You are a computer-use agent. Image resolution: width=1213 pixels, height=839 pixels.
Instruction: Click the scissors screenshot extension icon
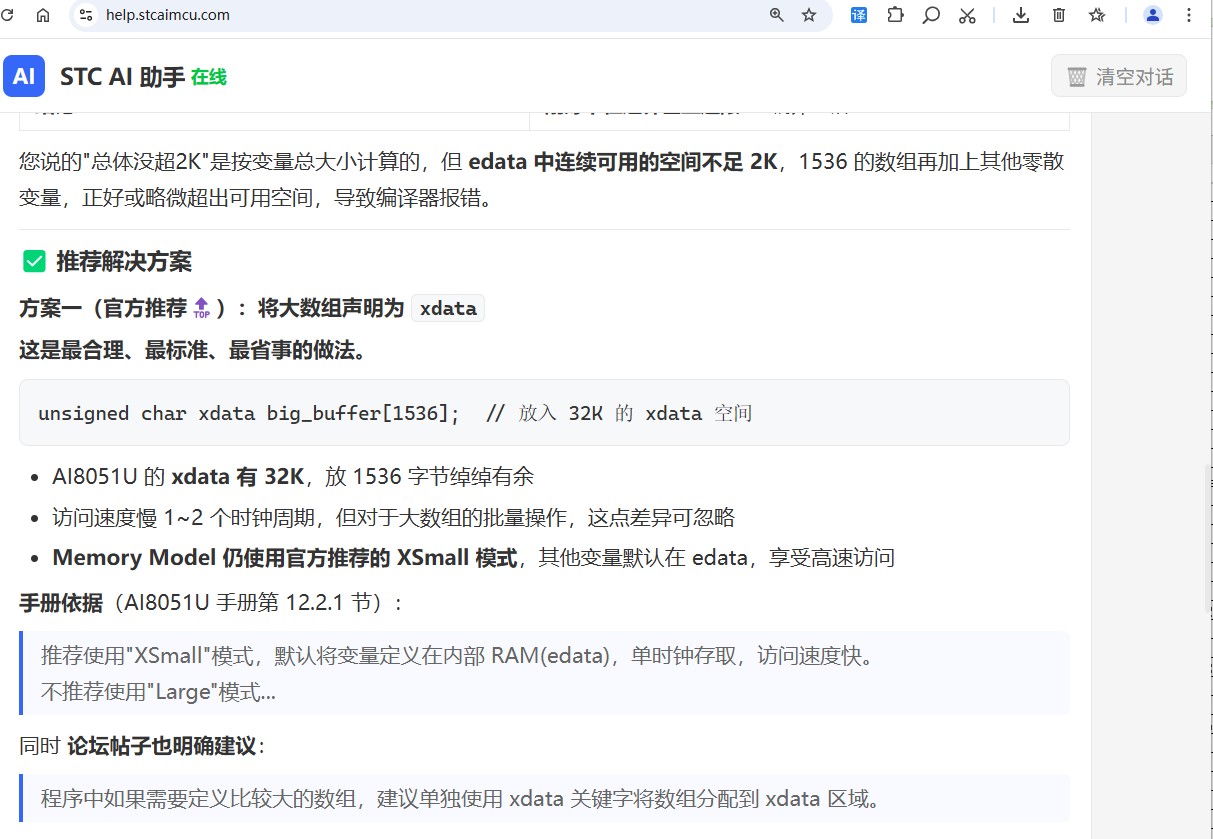point(967,15)
